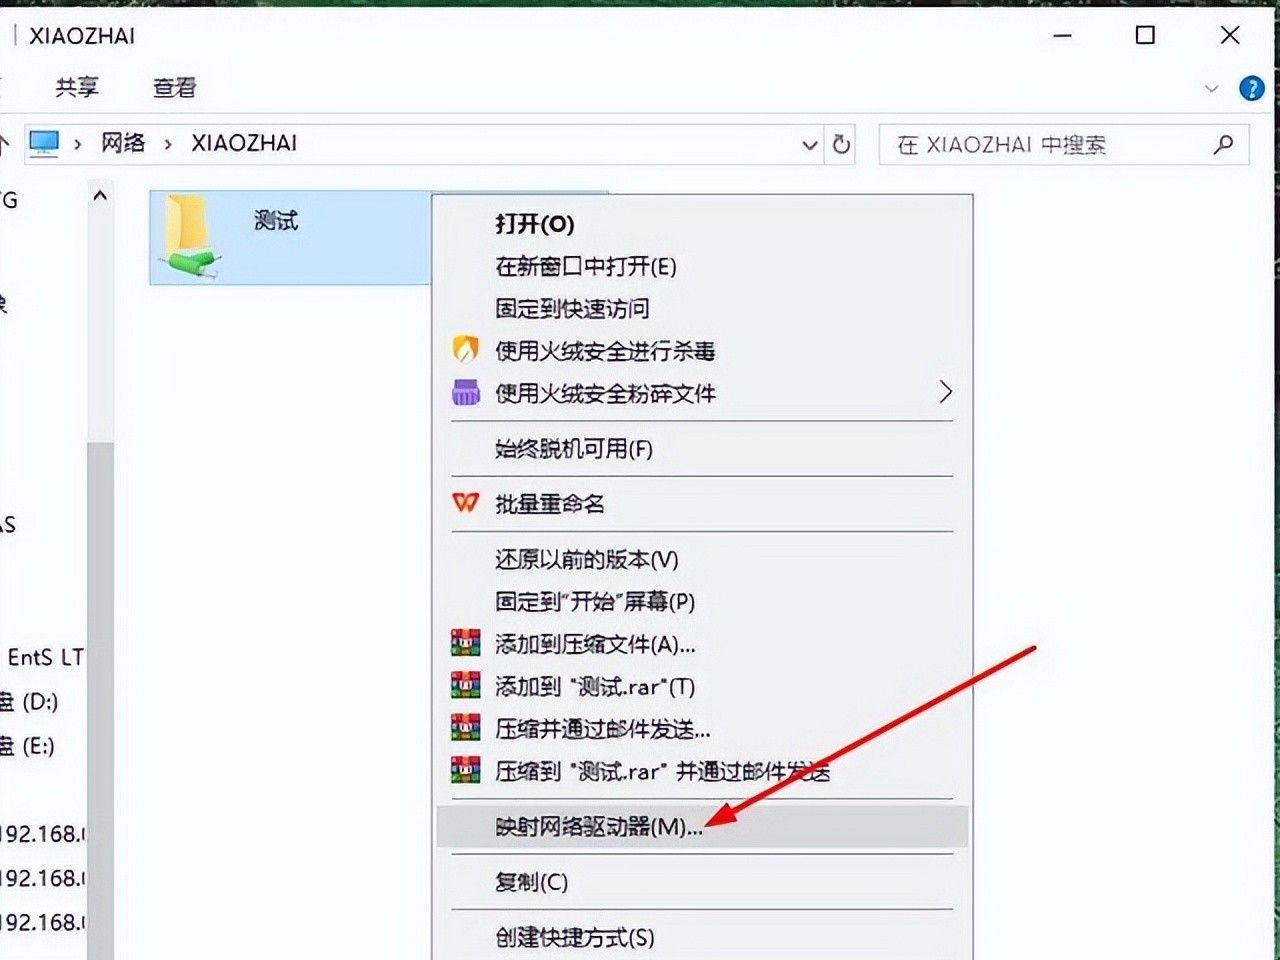The image size is (1280, 960).
Task: Open the address bar history dropdown
Action: [810, 145]
